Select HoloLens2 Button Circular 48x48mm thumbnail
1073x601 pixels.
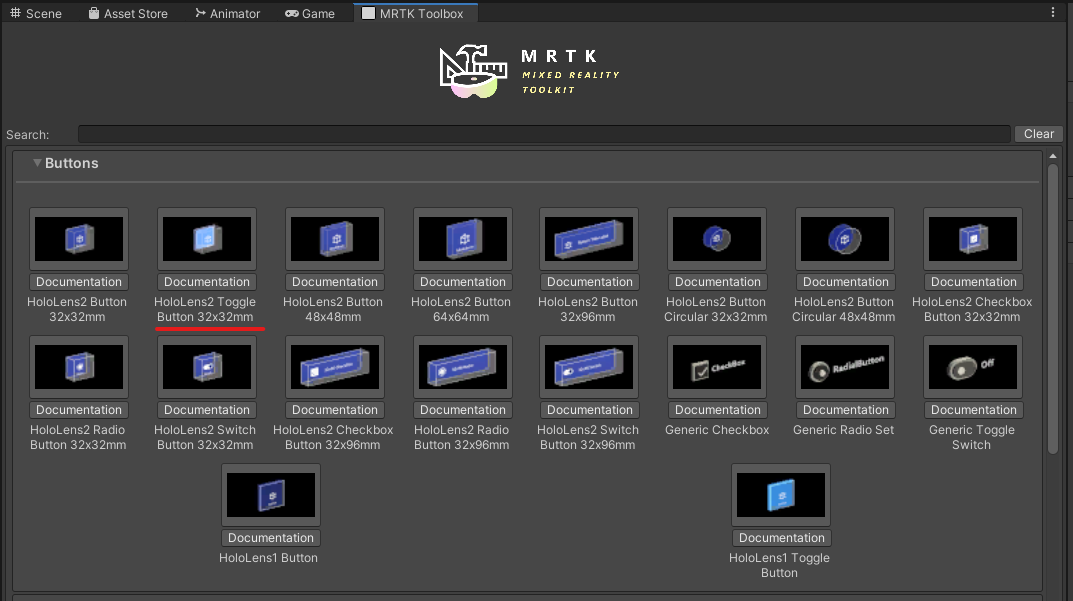pos(844,239)
